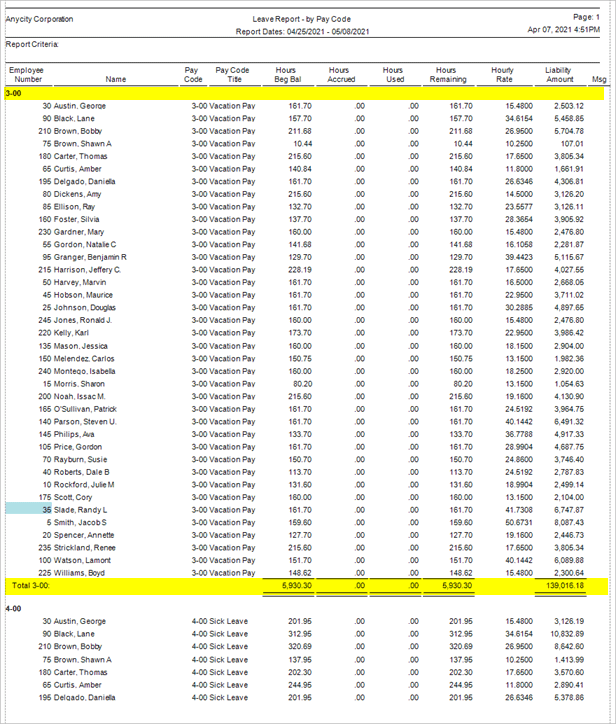The height and width of the screenshot is (724, 616).
Task: Click Montego, Isabella name
Action: [85, 371]
